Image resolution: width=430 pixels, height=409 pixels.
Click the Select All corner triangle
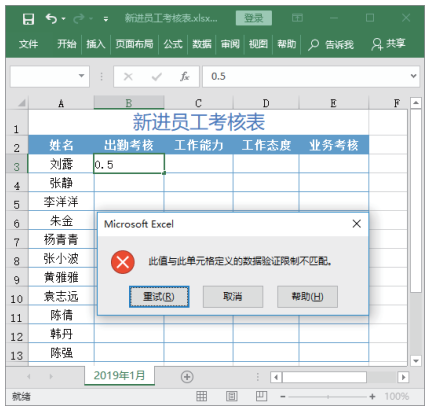point(21,103)
